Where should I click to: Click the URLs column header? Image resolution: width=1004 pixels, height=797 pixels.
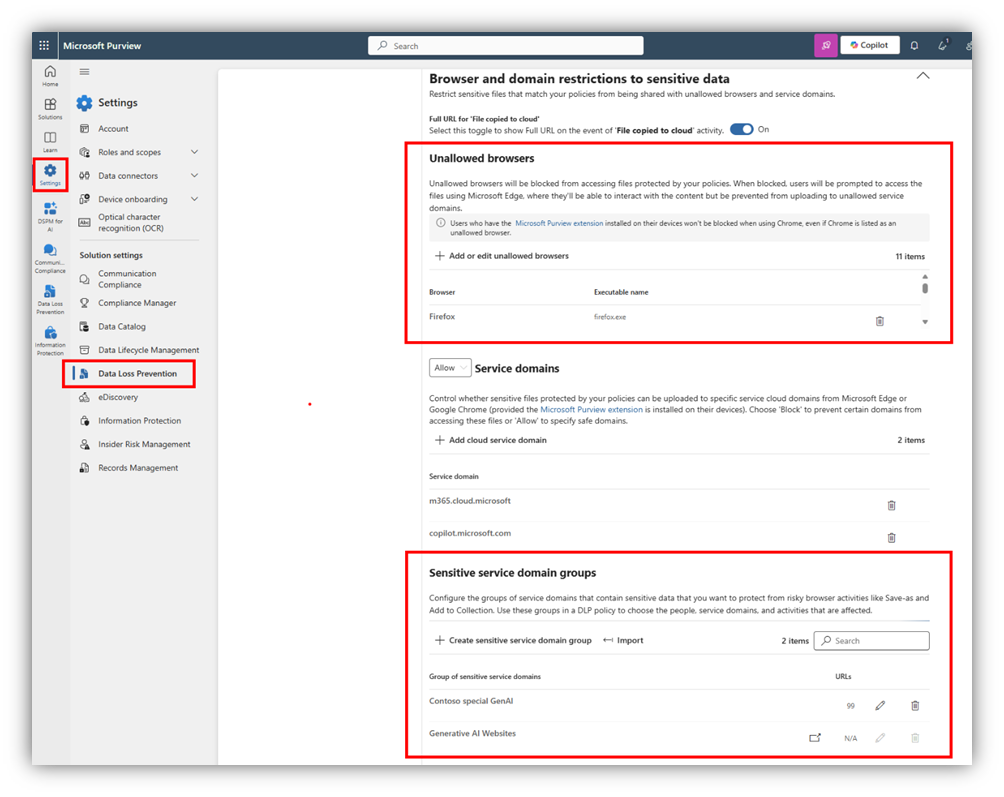click(x=843, y=676)
